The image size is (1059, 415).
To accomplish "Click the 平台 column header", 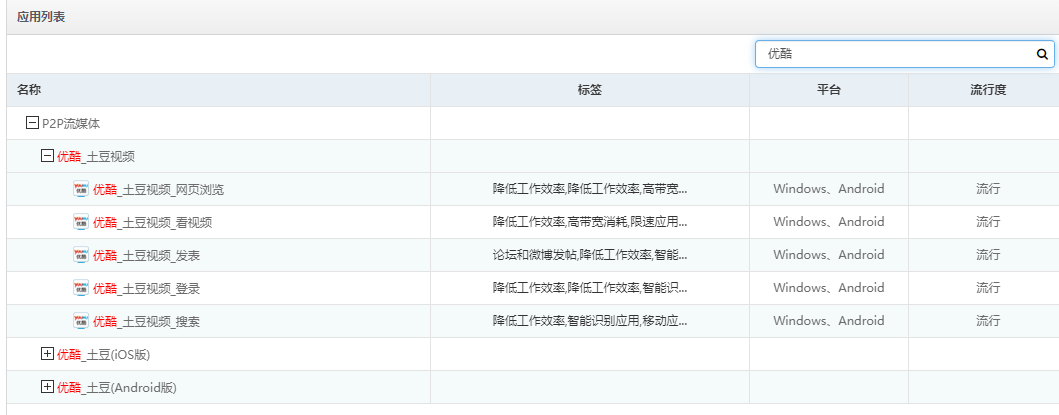I will (x=829, y=90).
